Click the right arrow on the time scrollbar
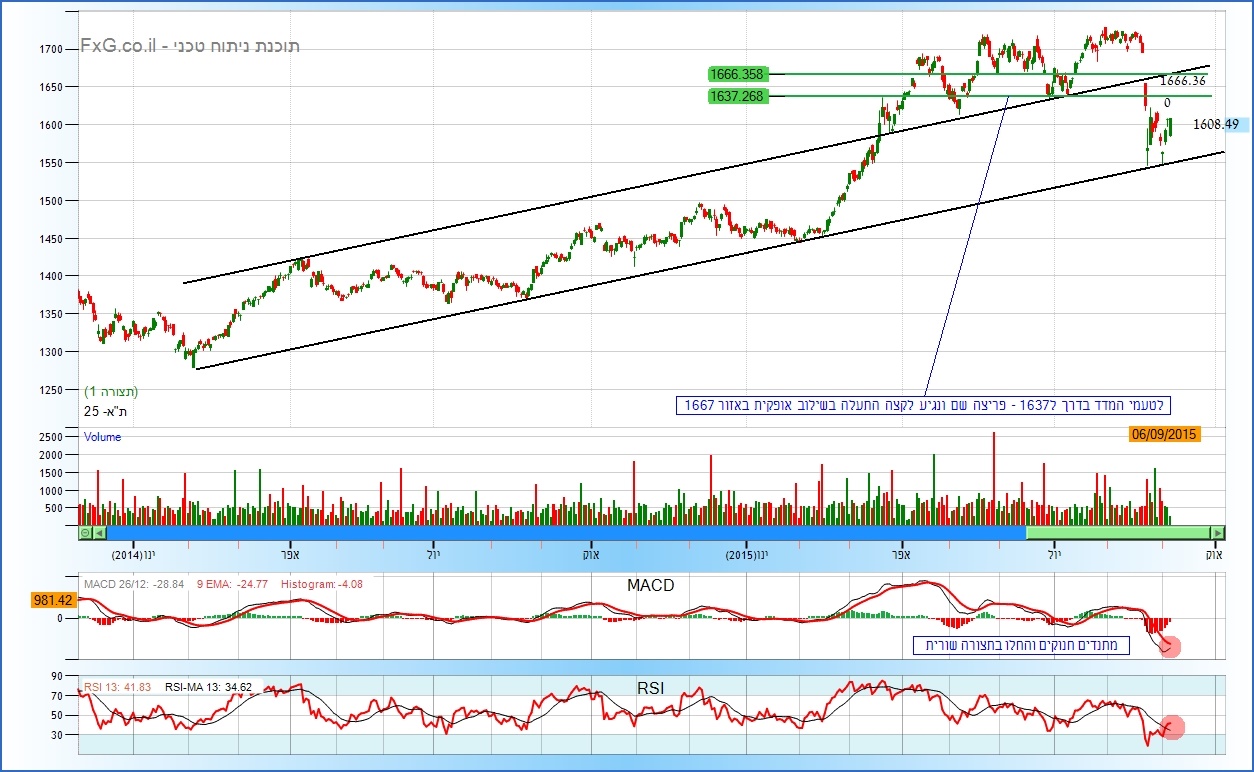This screenshot has width=1254, height=772. [x=1218, y=533]
